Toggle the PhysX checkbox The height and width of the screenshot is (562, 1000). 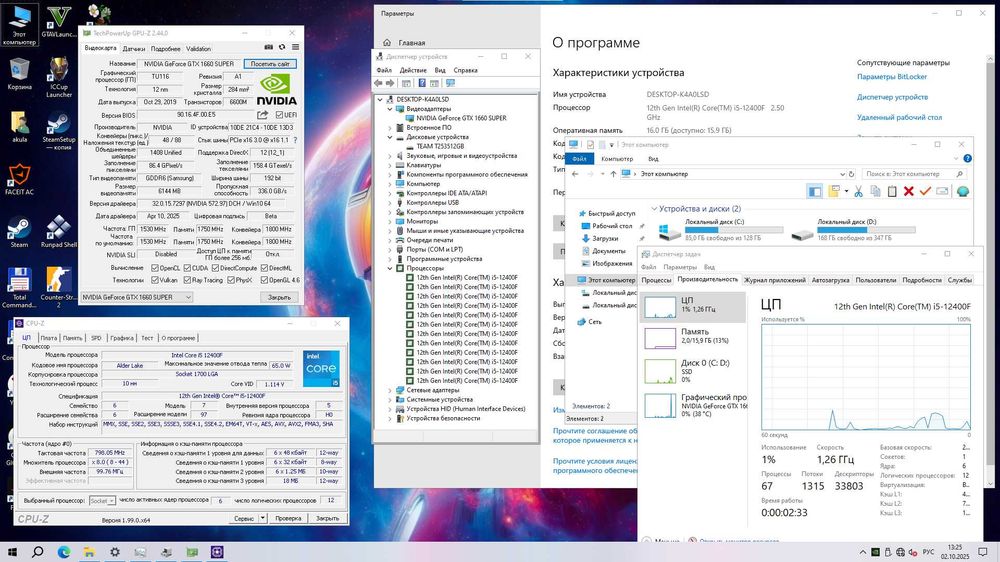coord(231,280)
